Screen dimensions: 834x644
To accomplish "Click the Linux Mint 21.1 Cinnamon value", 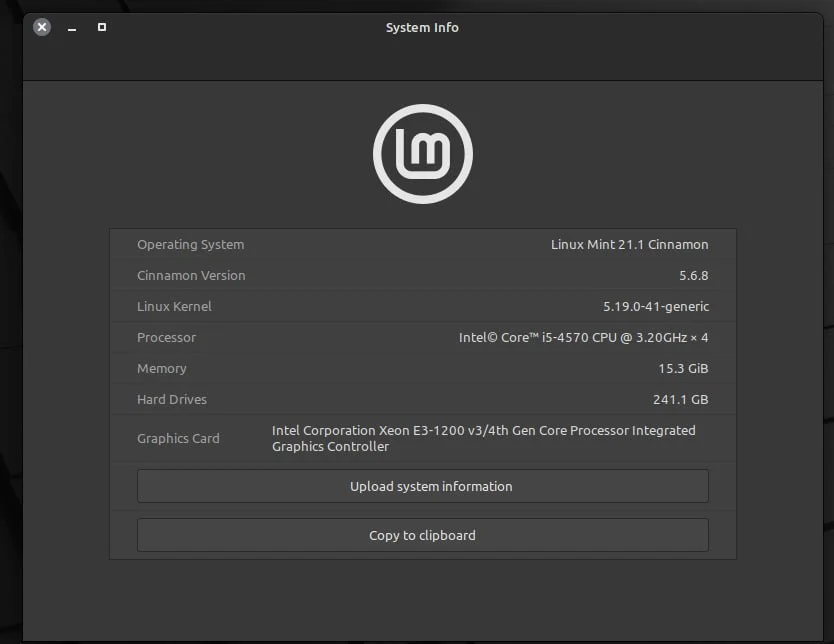I will coord(629,244).
